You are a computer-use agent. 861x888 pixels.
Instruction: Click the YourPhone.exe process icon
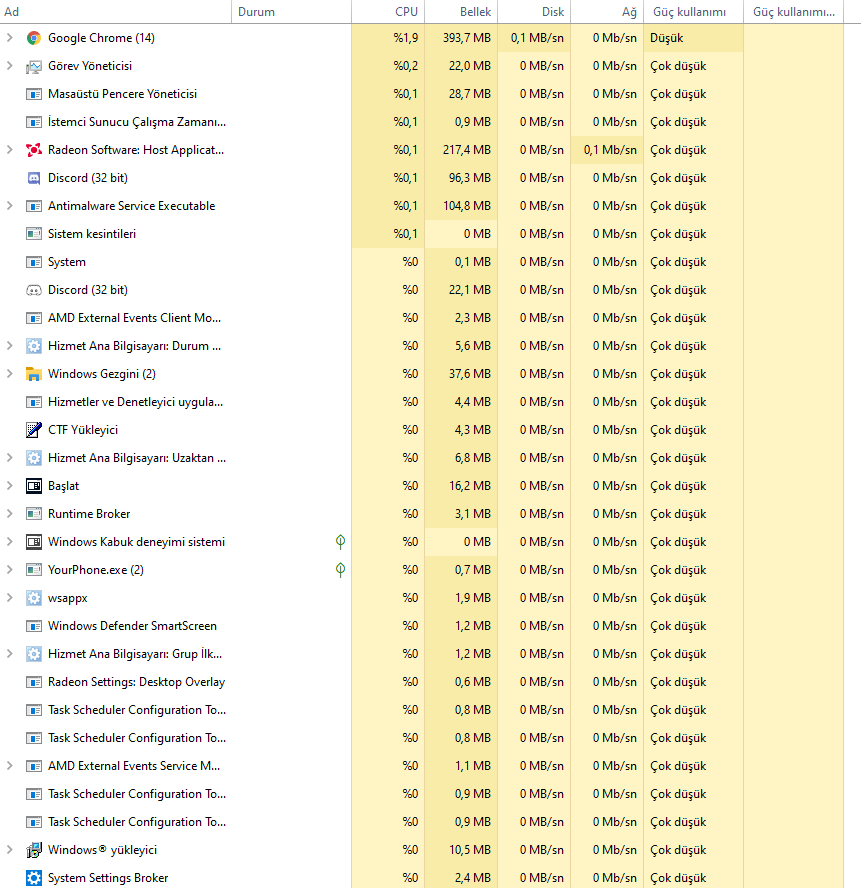34,570
